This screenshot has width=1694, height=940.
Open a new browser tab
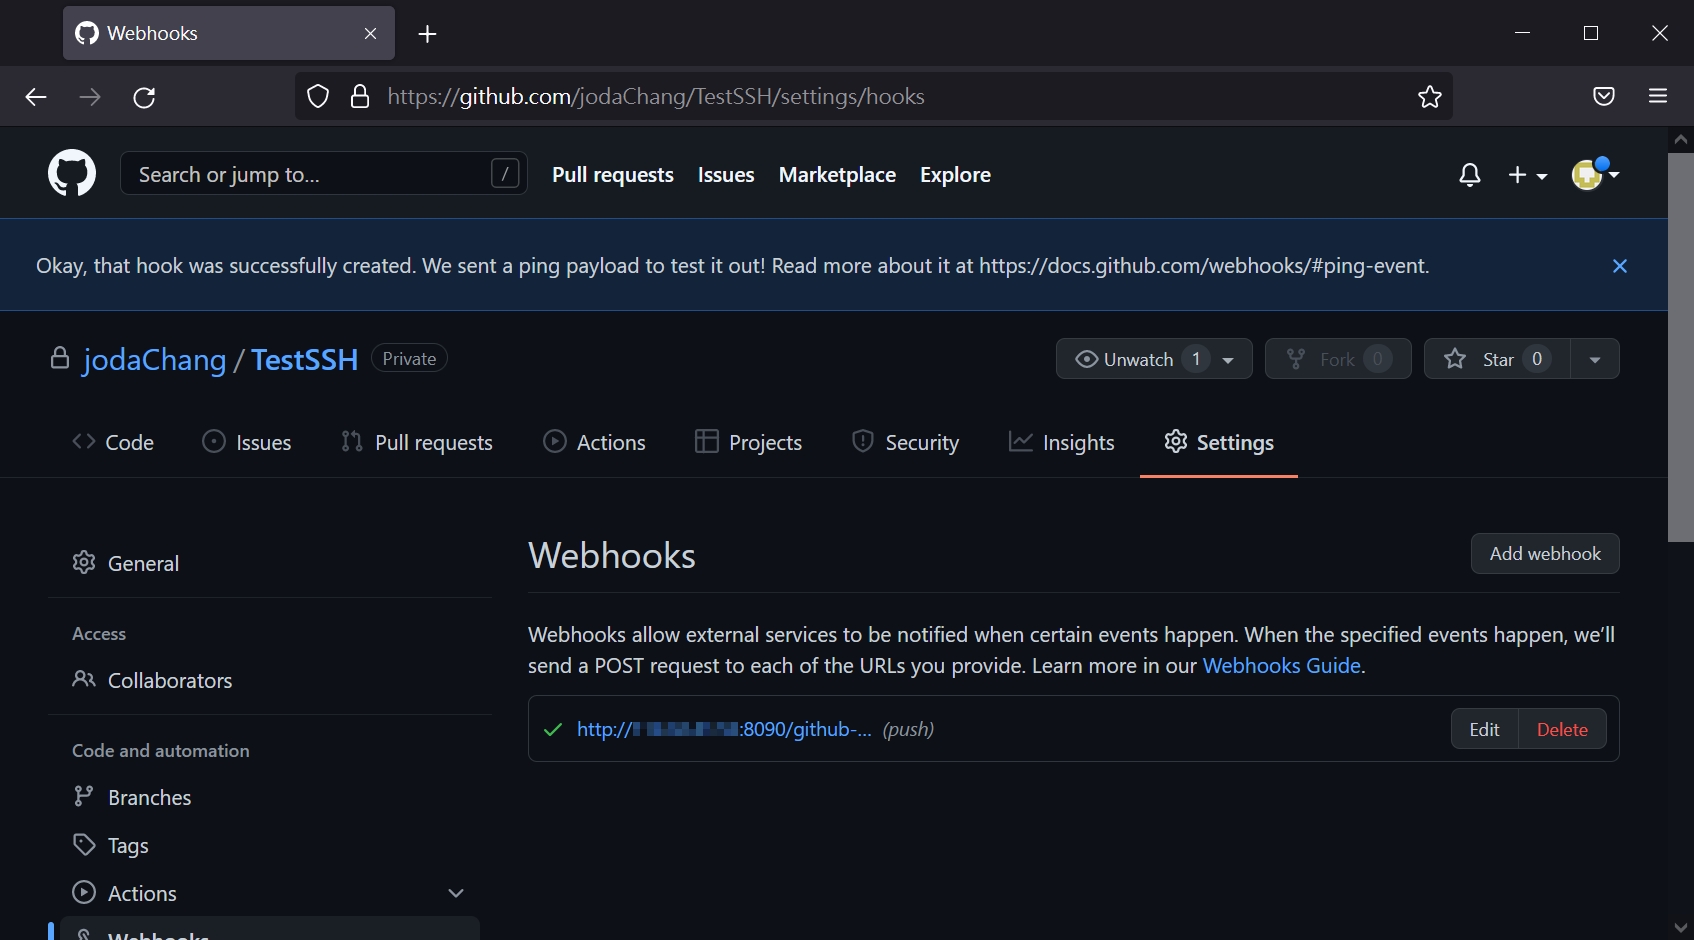427,34
